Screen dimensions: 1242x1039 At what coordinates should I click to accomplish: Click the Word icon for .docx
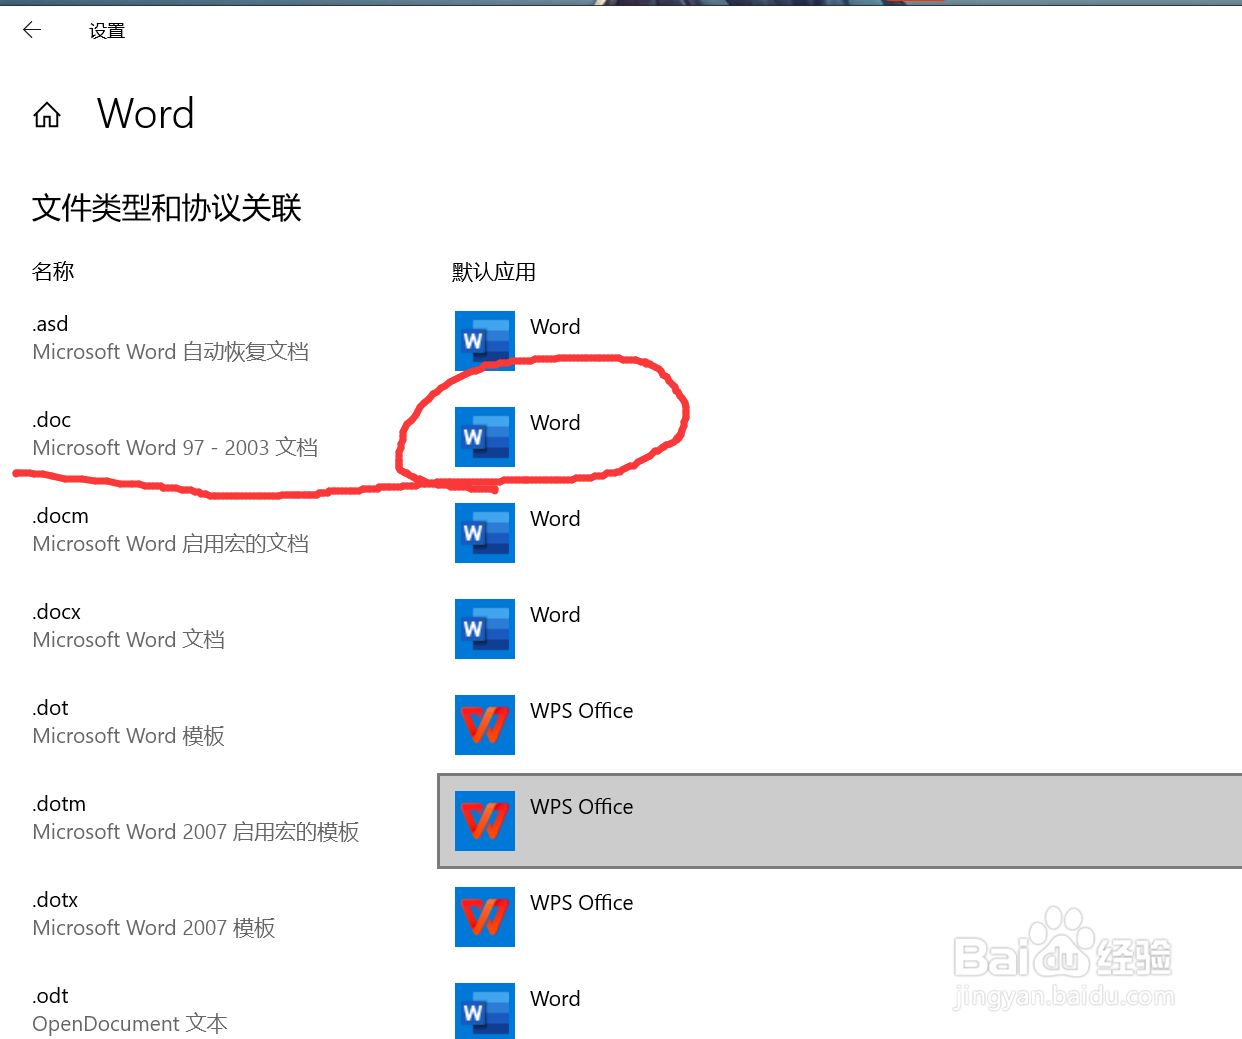click(x=485, y=629)
